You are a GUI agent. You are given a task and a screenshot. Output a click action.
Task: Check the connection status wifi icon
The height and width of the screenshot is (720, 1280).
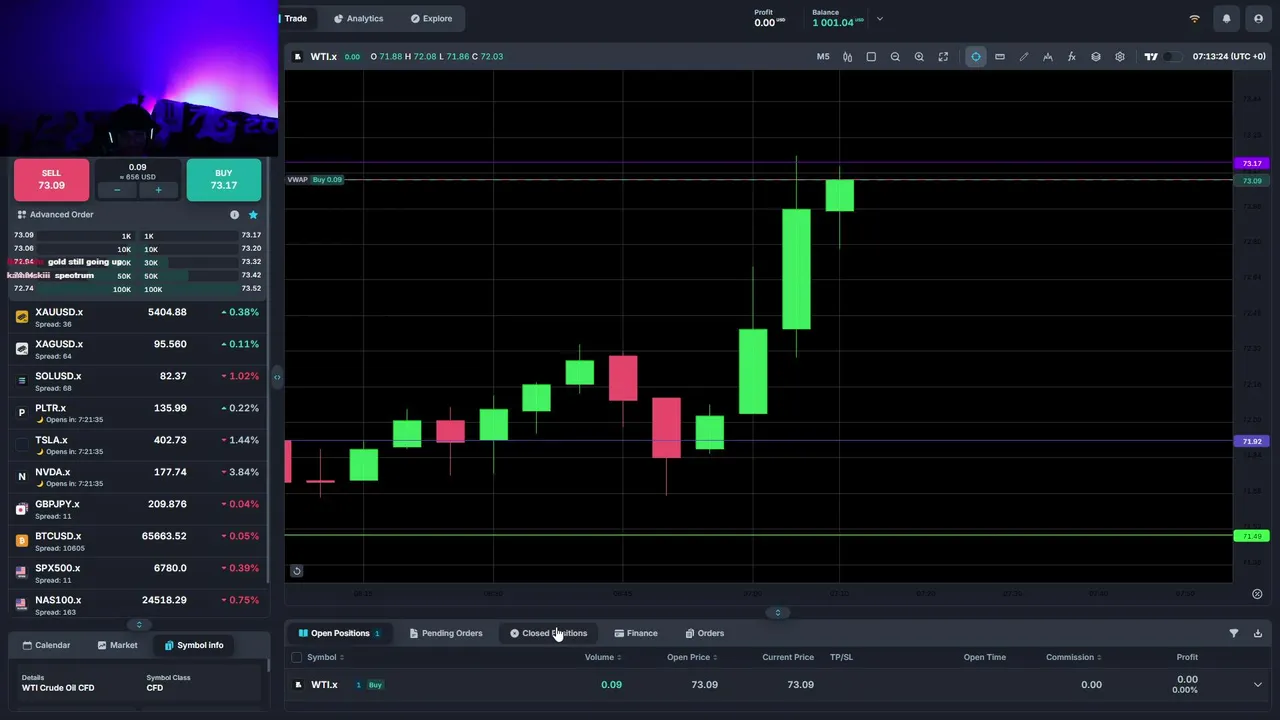pyautogui.click(x=1194, y=19)
